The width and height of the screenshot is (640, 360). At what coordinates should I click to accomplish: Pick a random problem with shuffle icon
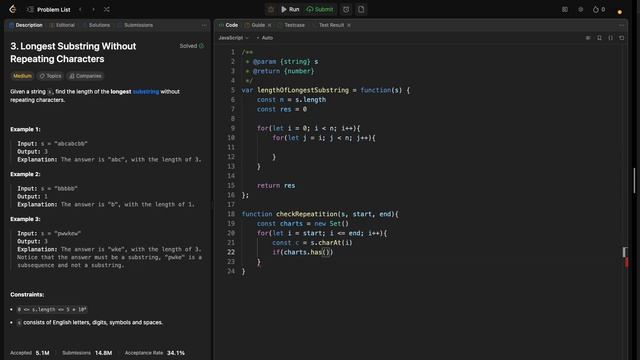click(107, 9)
